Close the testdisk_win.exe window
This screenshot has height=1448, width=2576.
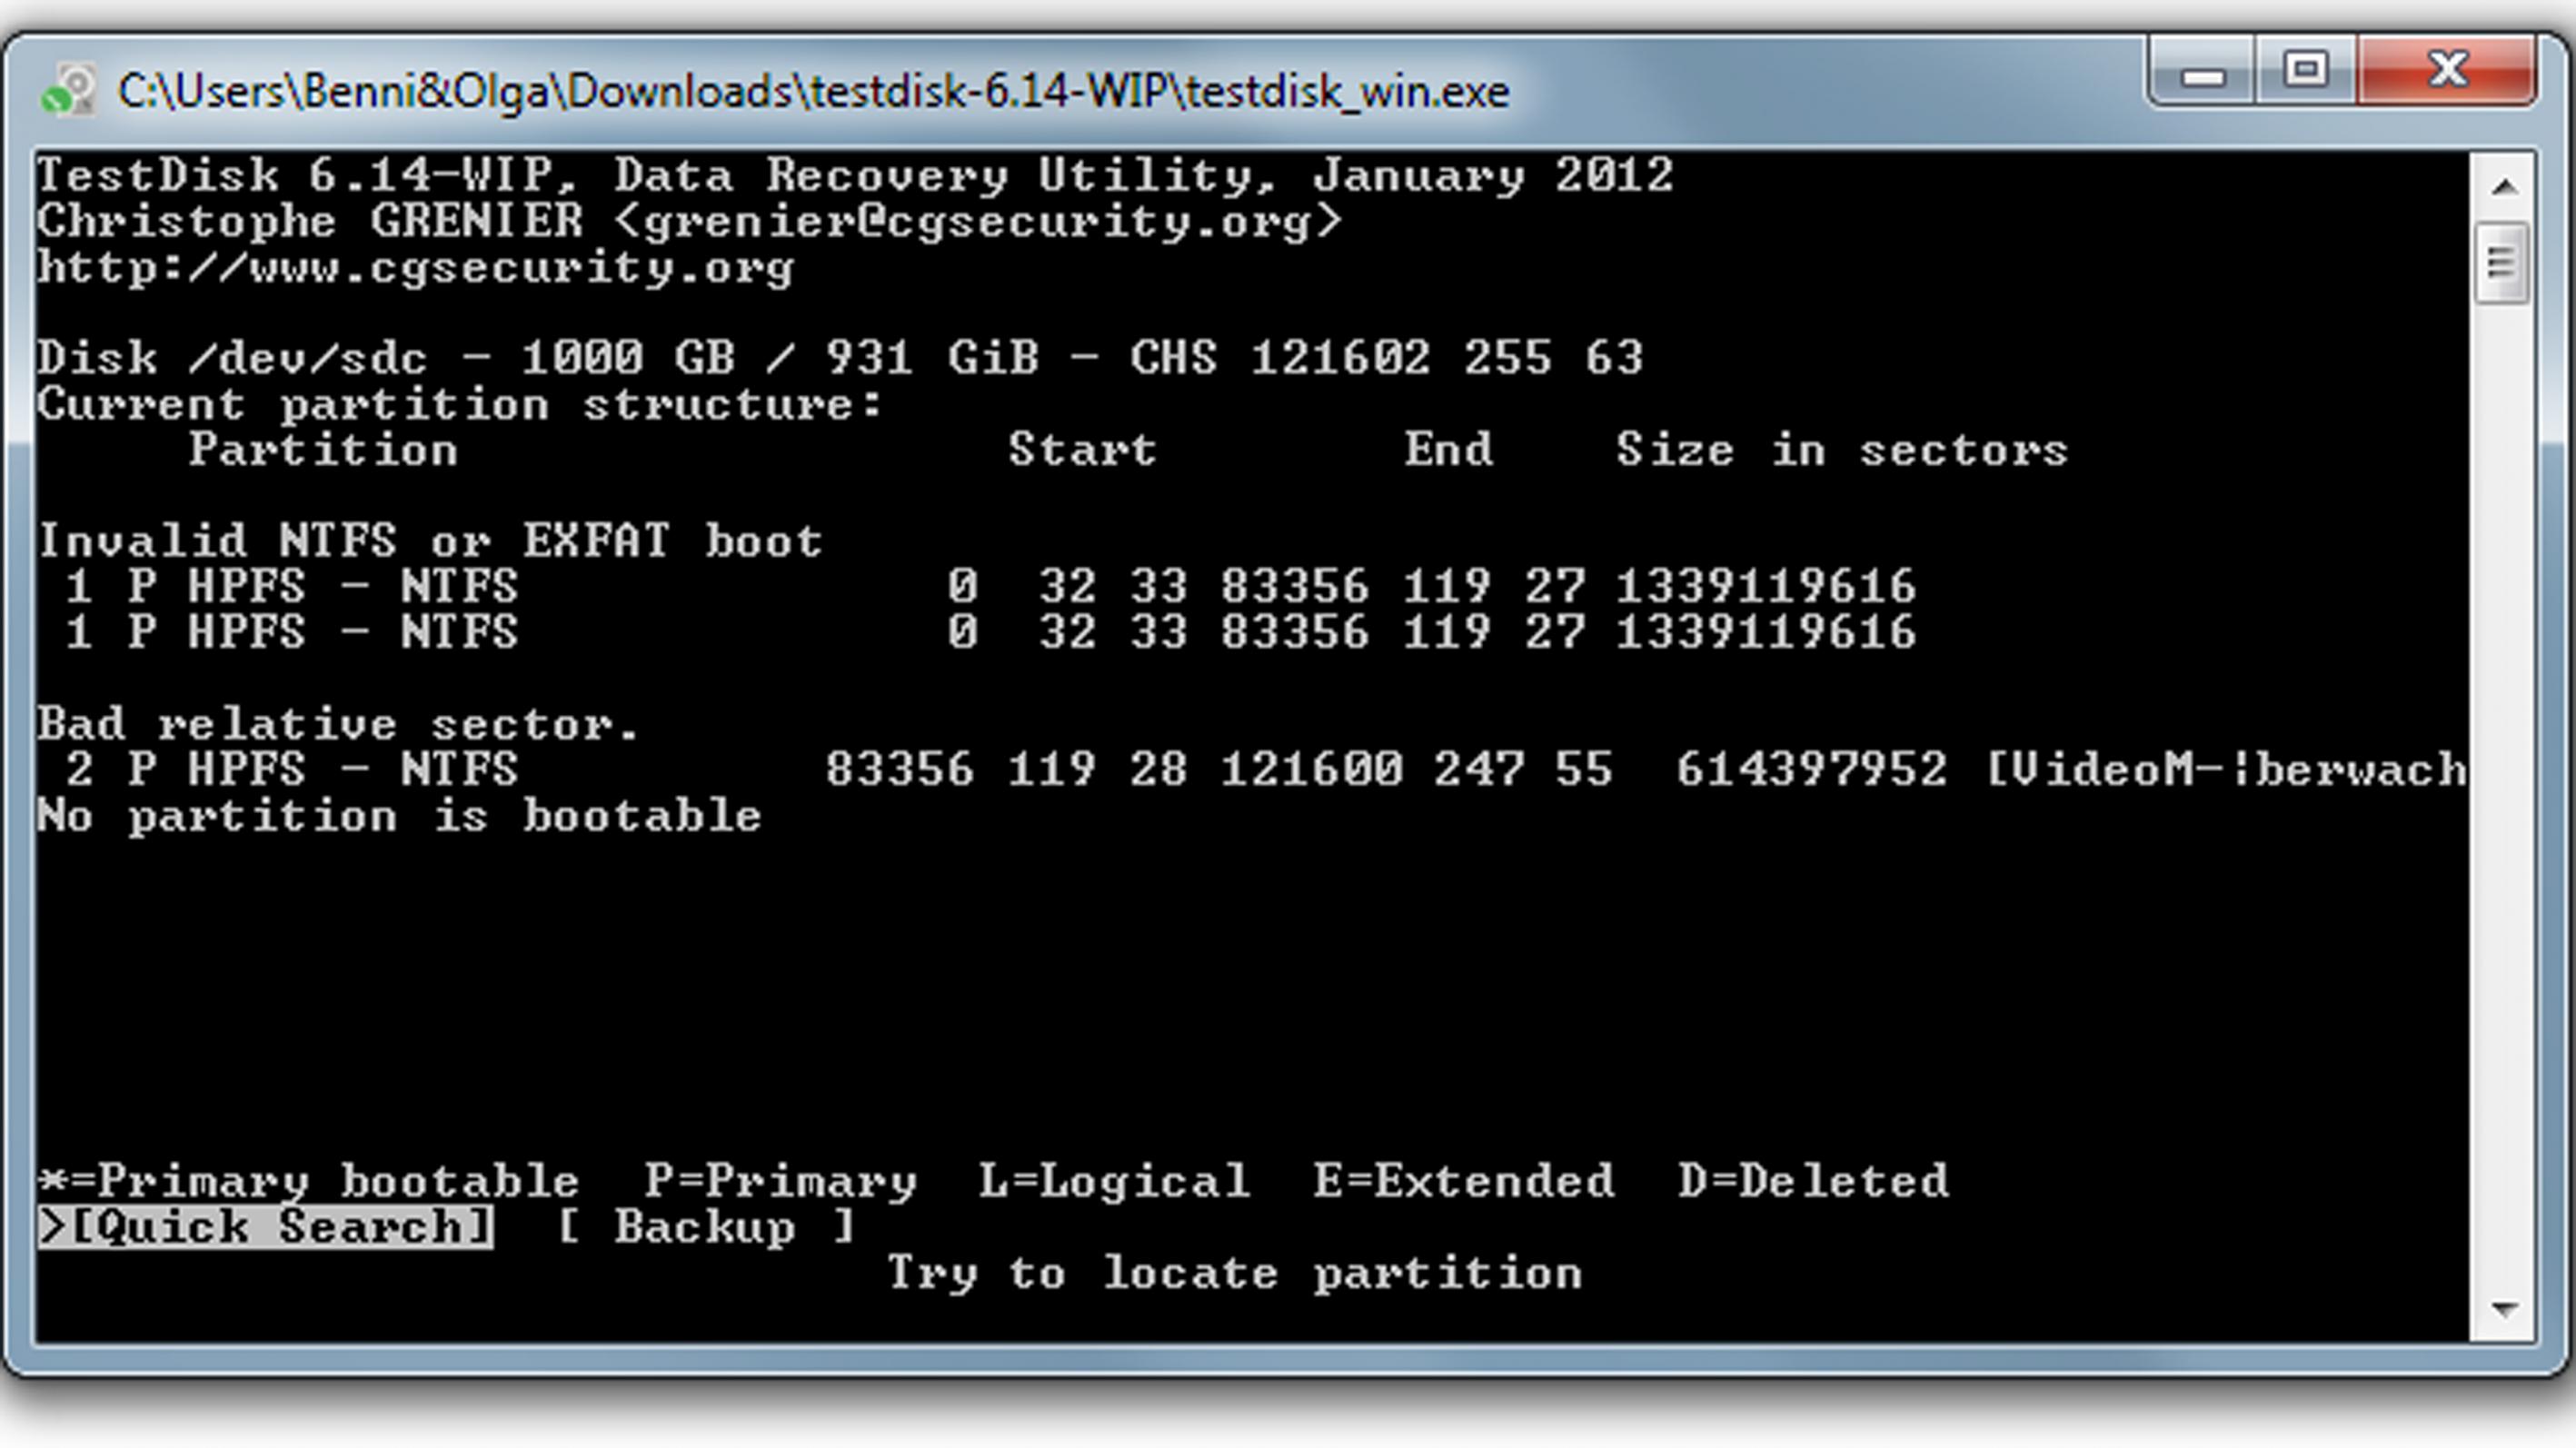point(2448,72)
